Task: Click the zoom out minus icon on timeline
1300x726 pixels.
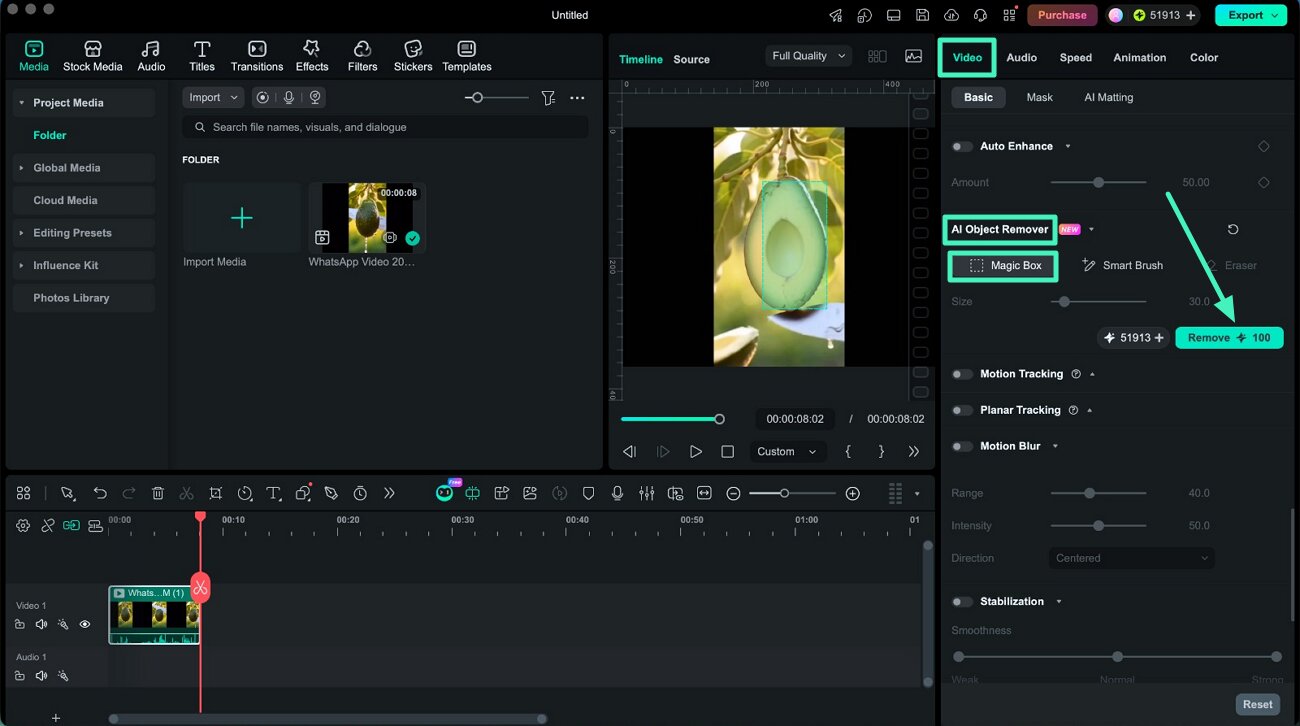Action: [x=733, y=493]
